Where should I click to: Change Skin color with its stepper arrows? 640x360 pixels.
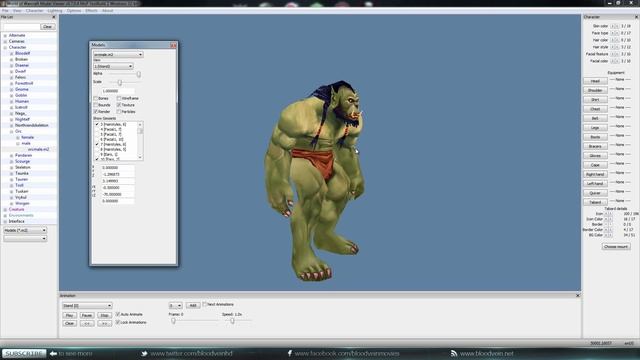[614, 26]
